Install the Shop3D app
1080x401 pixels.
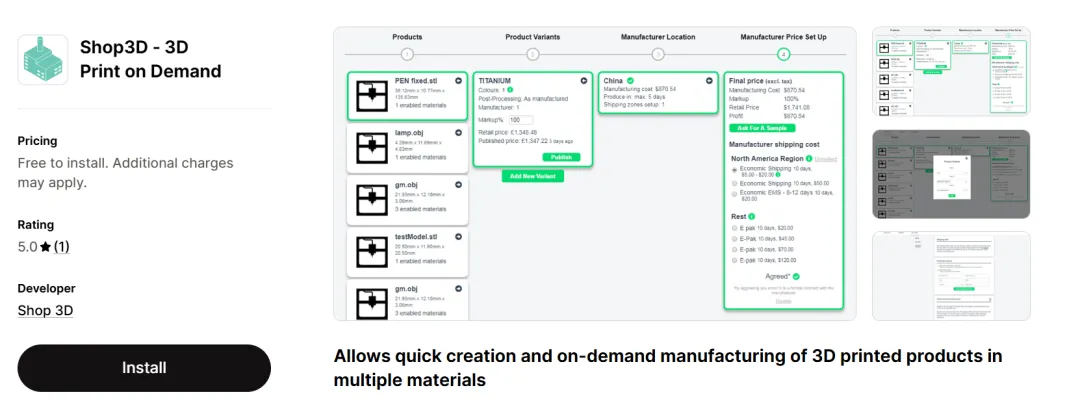pyautogui.click(x=144, y=368)
